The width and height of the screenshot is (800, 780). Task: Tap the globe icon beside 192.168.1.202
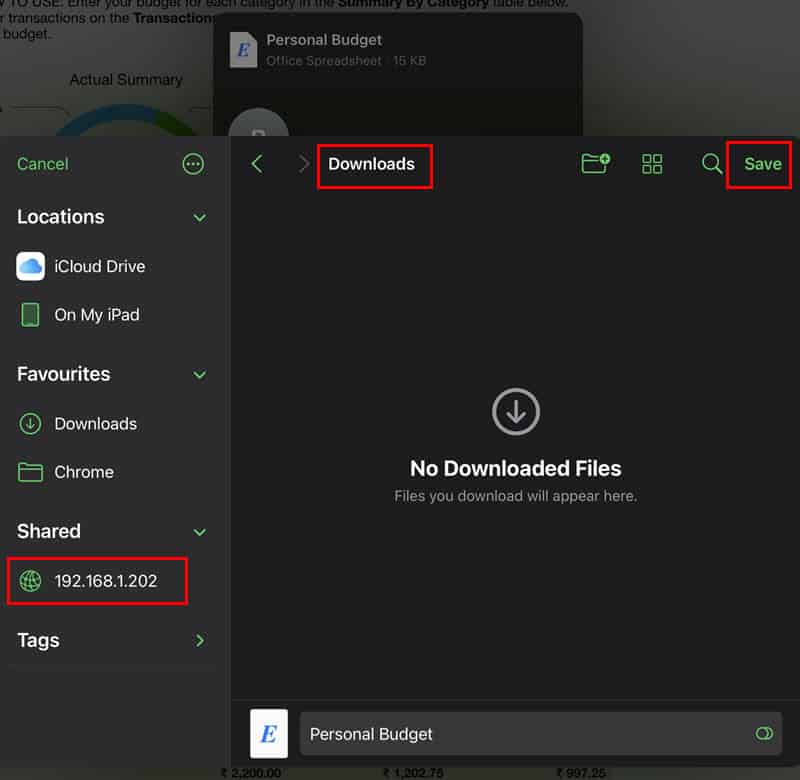30,581
